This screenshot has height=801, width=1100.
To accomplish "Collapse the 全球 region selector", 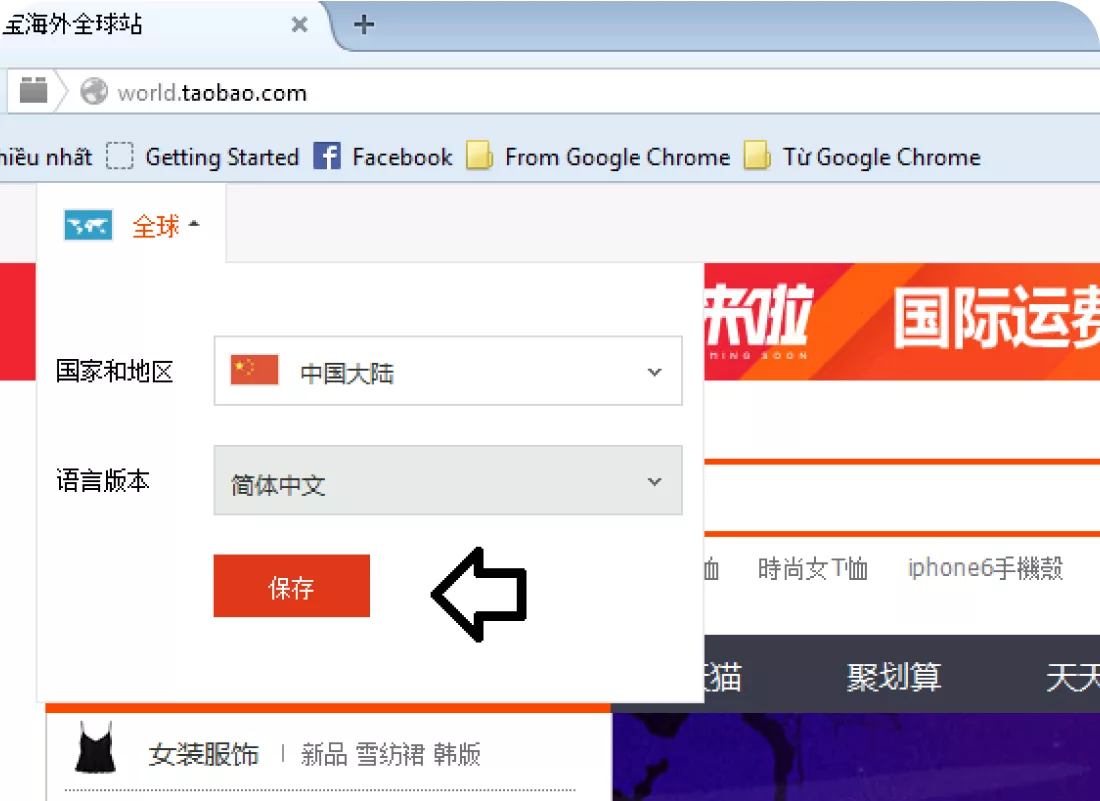I will click(x=165, y=227).
